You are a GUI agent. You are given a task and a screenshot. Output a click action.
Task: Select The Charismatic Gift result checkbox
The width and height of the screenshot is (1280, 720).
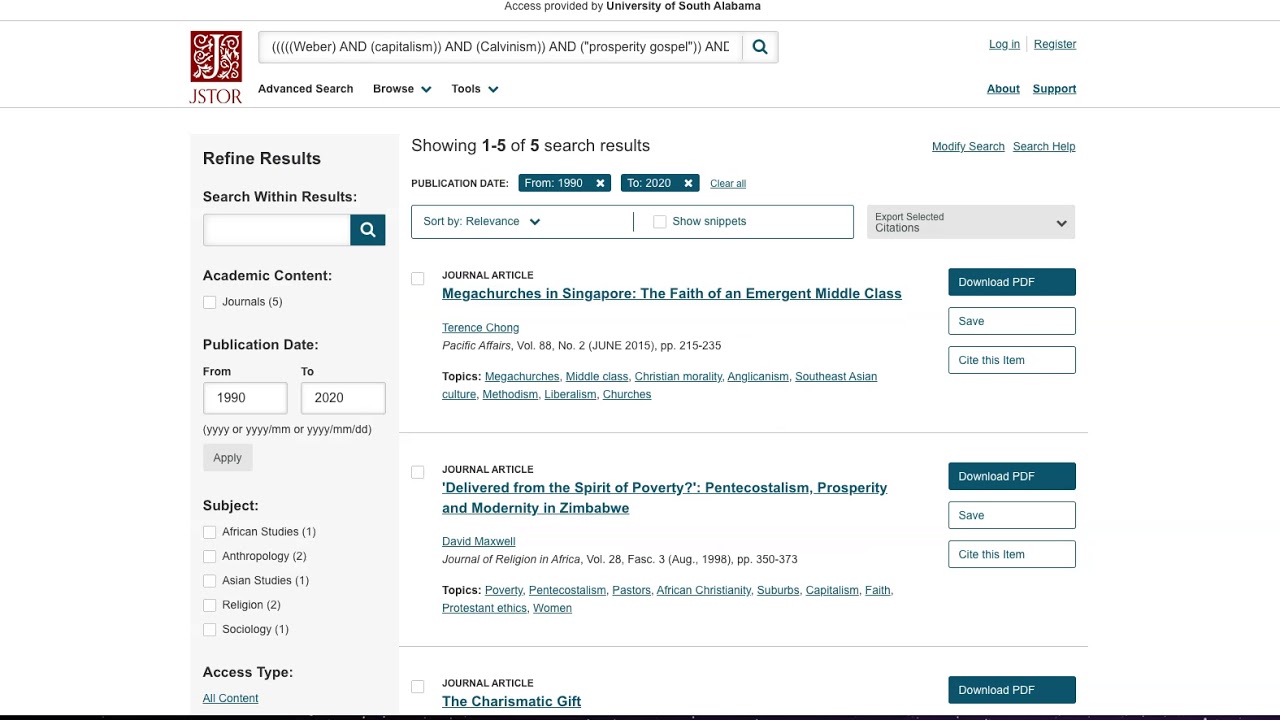point(418,686)
